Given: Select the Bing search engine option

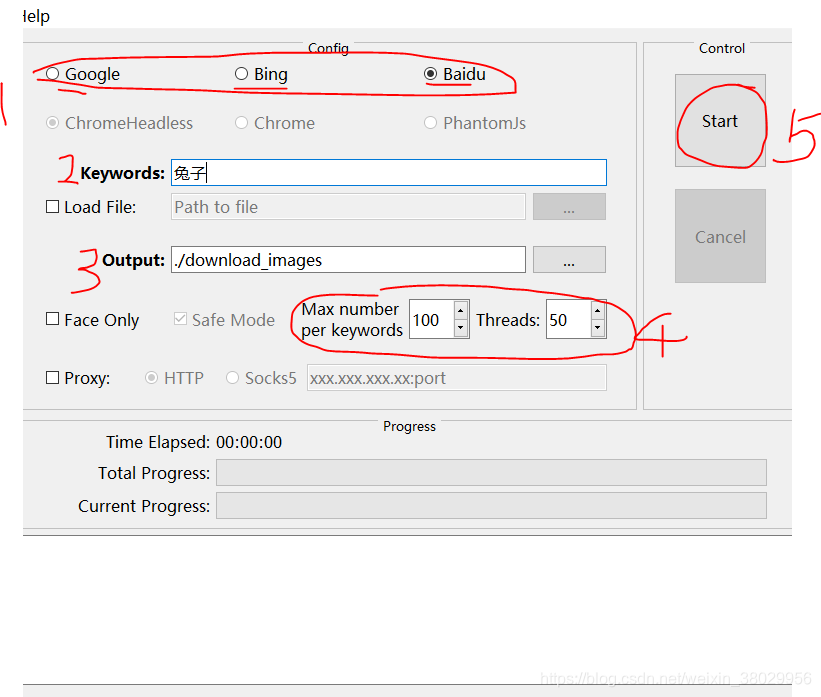Looking at the screenshot, I should (261, 74).
